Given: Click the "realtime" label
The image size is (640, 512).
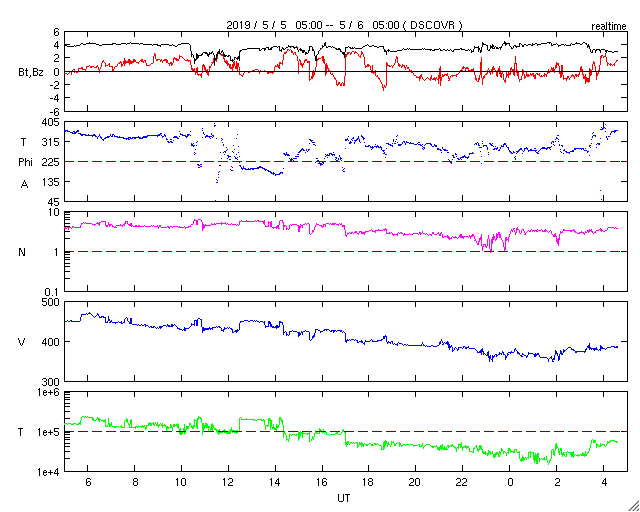Looking at the screenshot, I should [609, 27].
